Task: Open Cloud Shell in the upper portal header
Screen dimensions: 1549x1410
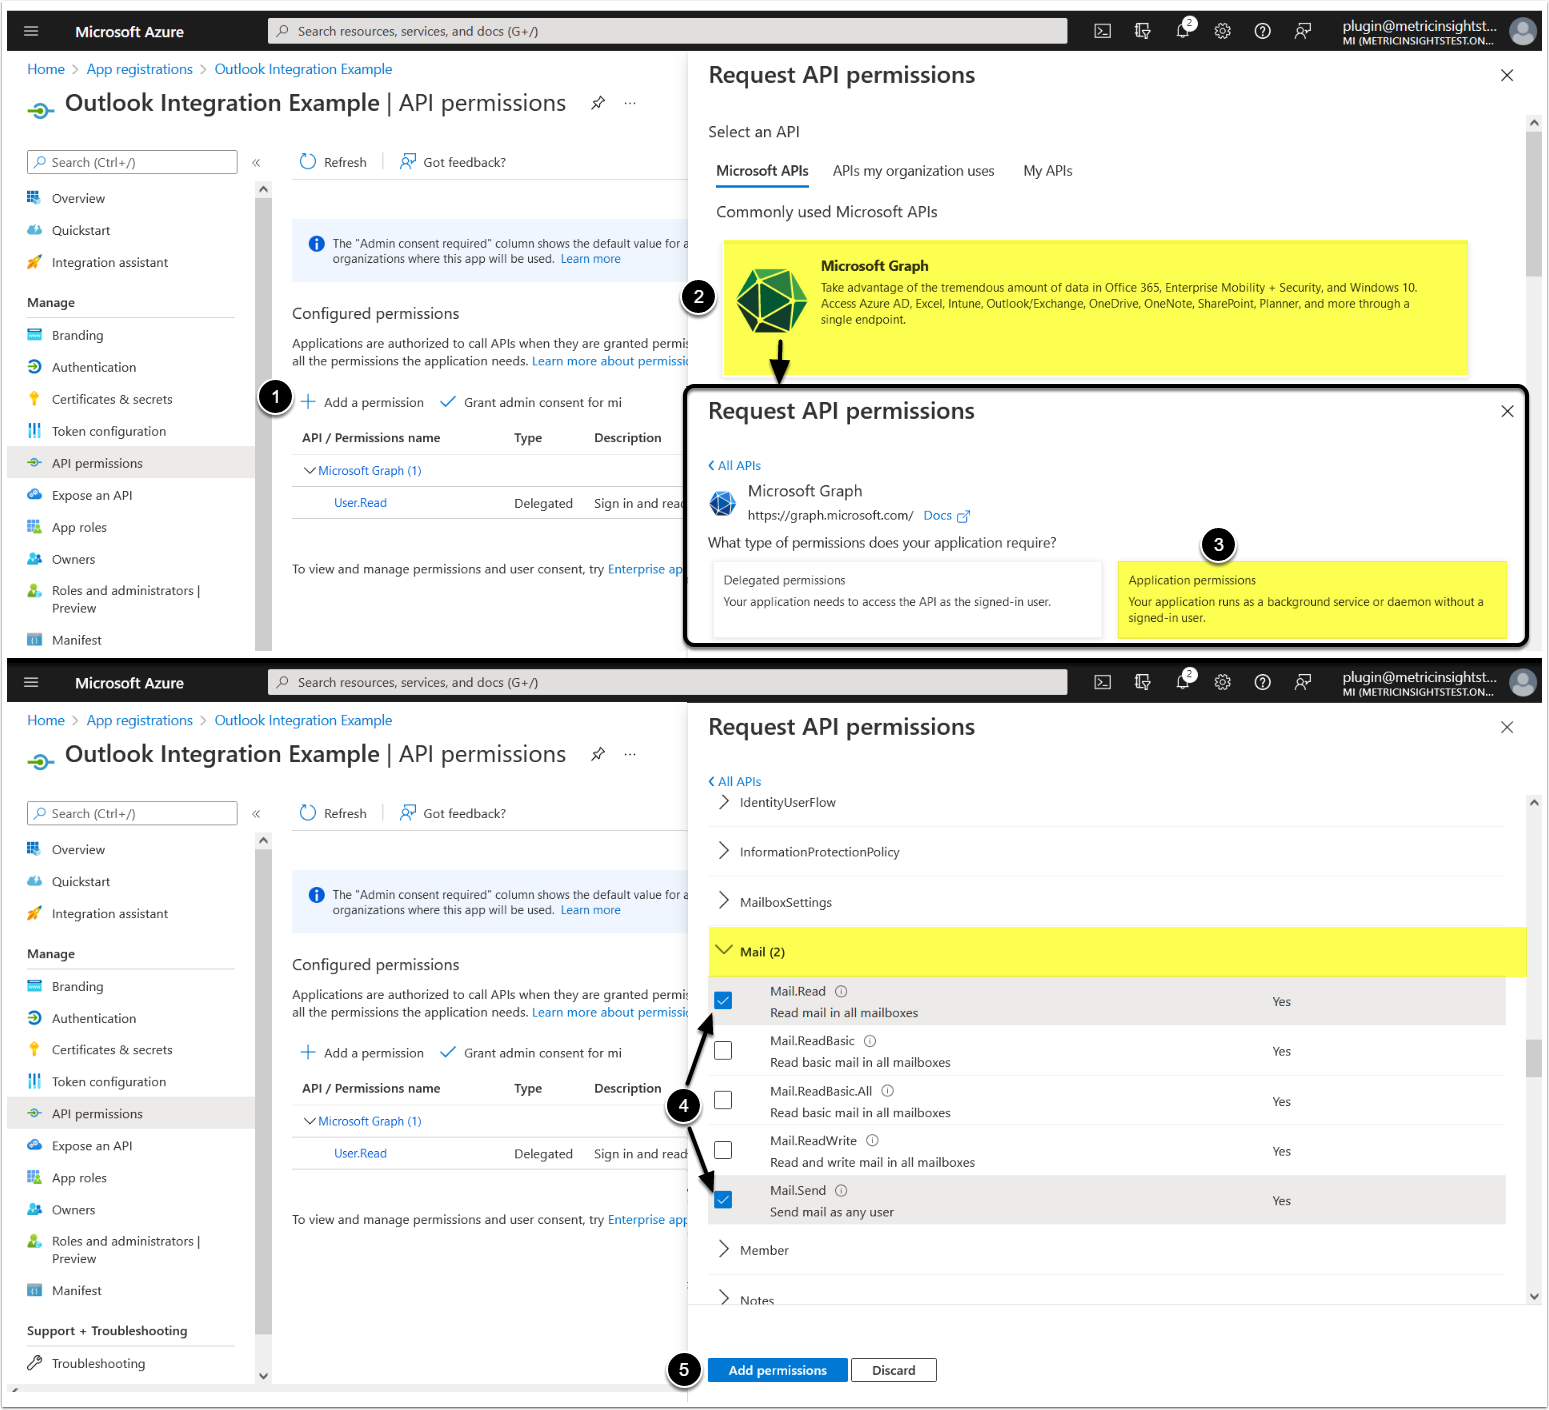Action: point(1102,31)
